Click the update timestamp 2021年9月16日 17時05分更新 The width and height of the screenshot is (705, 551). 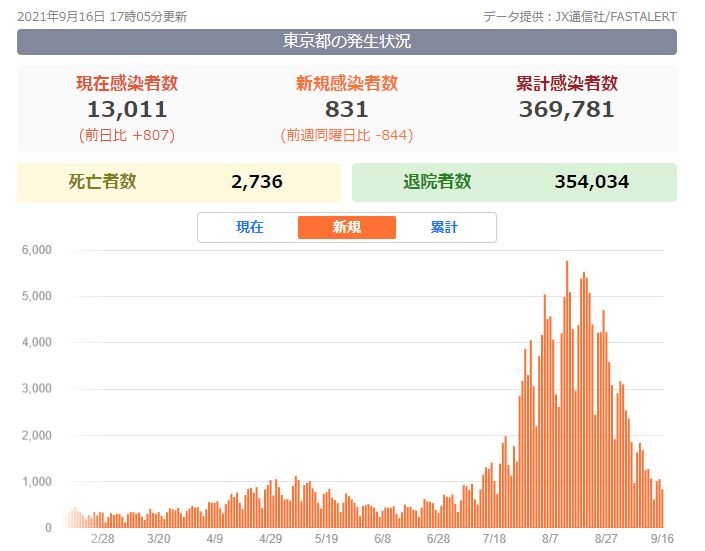tap(102, 17)
